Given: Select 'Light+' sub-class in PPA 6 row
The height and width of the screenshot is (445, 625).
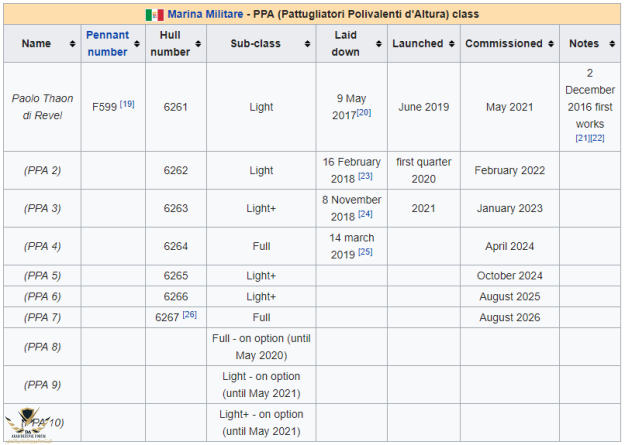Looking at the screenshot, I should coord(261,296).
